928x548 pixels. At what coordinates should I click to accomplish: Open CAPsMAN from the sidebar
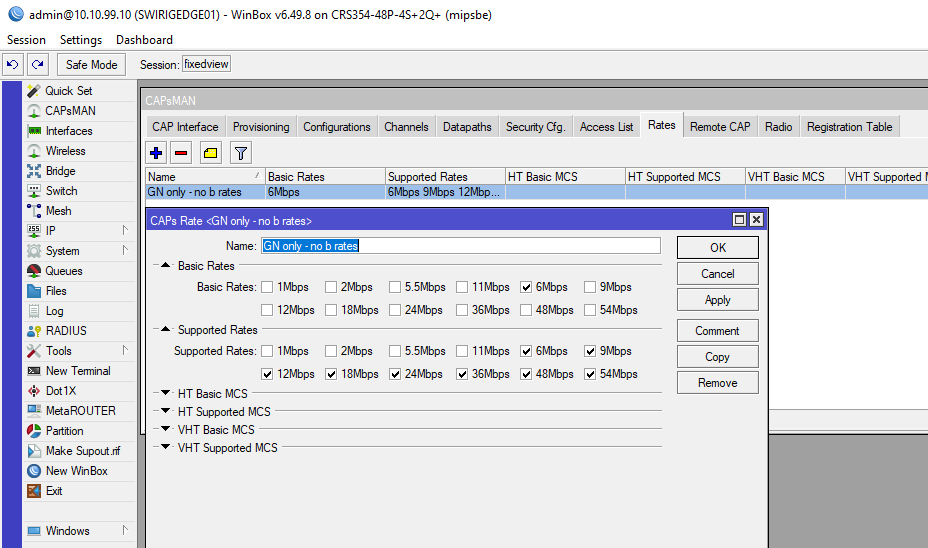click(69, 111)
